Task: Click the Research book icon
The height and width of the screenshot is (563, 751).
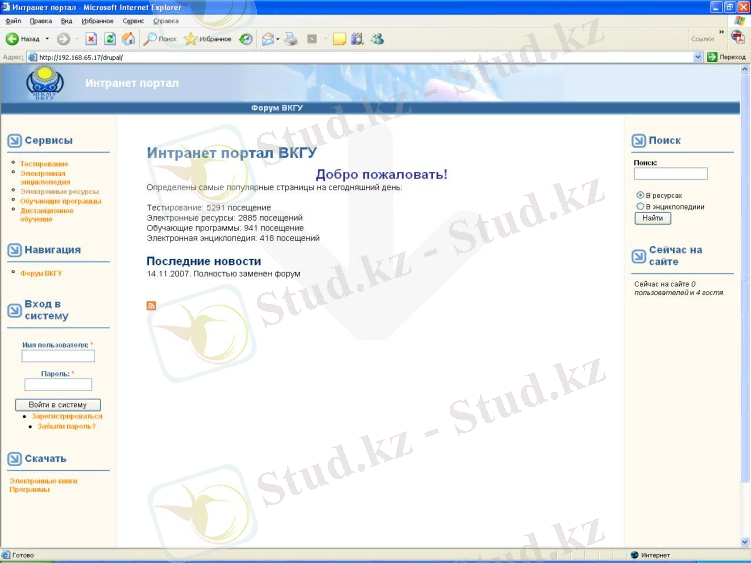Action: [357, 39]
